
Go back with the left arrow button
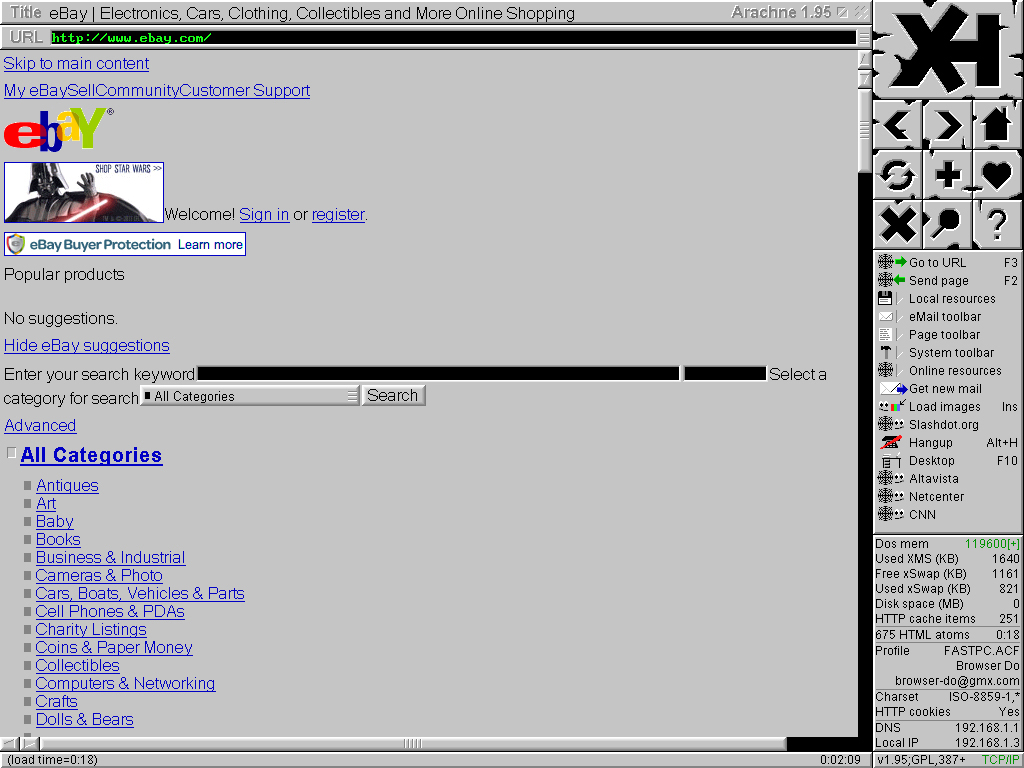point(898,125)
